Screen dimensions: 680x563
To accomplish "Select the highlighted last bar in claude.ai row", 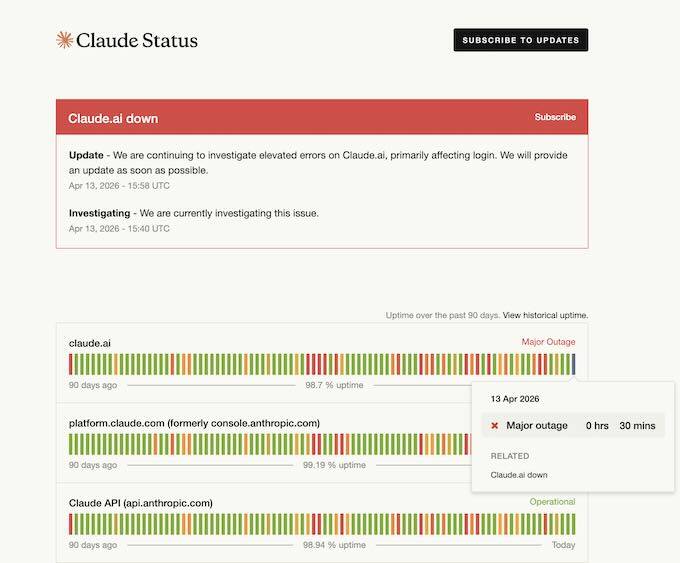I will click(573, 363).
